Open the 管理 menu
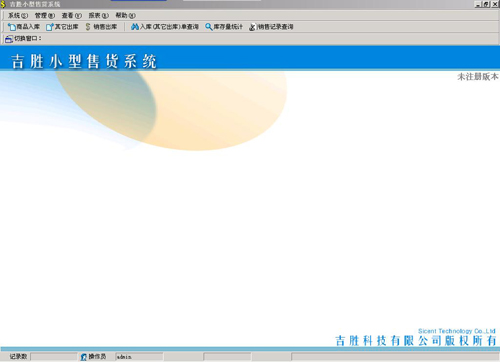Screen dimensions: 500x362 tap(45, 15)
